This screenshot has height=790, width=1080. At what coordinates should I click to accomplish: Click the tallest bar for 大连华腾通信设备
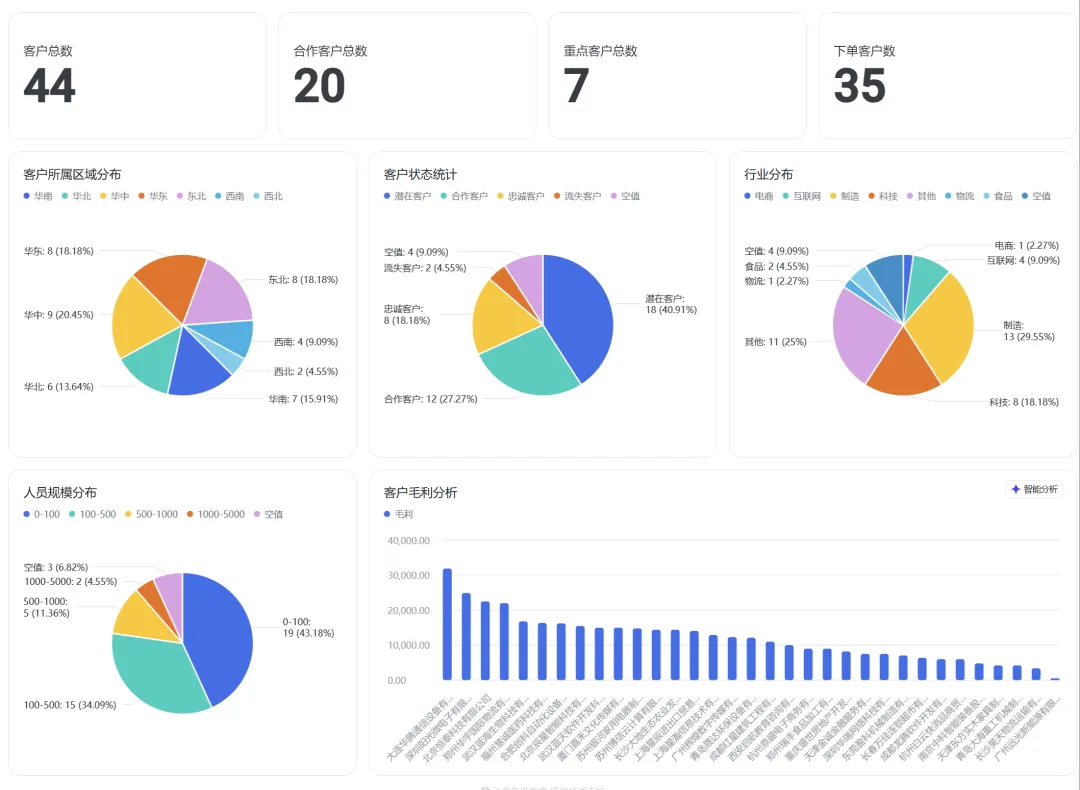coord(447,624)
